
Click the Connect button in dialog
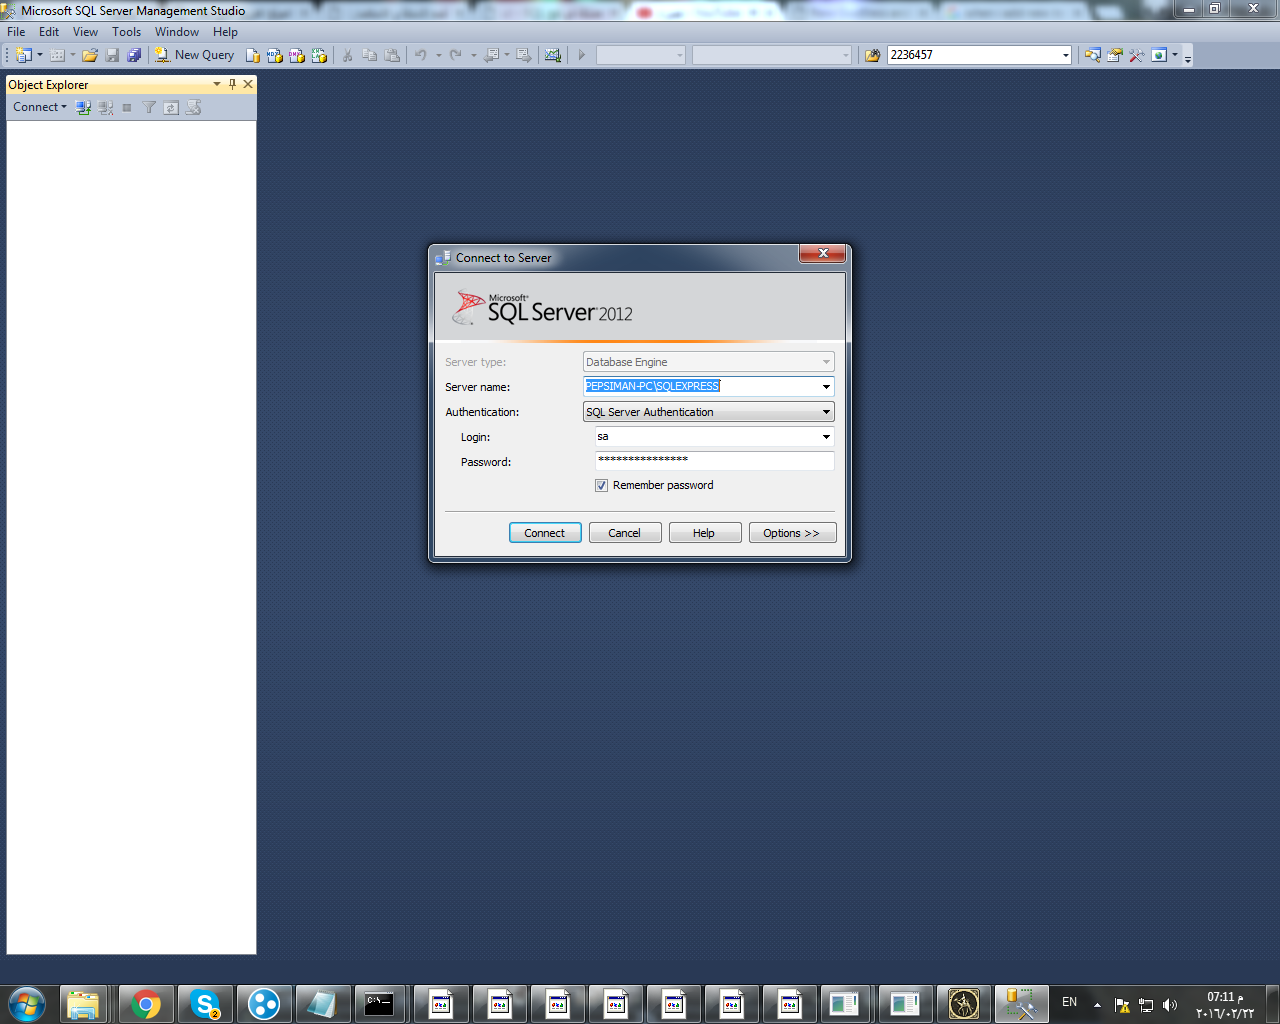click(x=545, y=533)
